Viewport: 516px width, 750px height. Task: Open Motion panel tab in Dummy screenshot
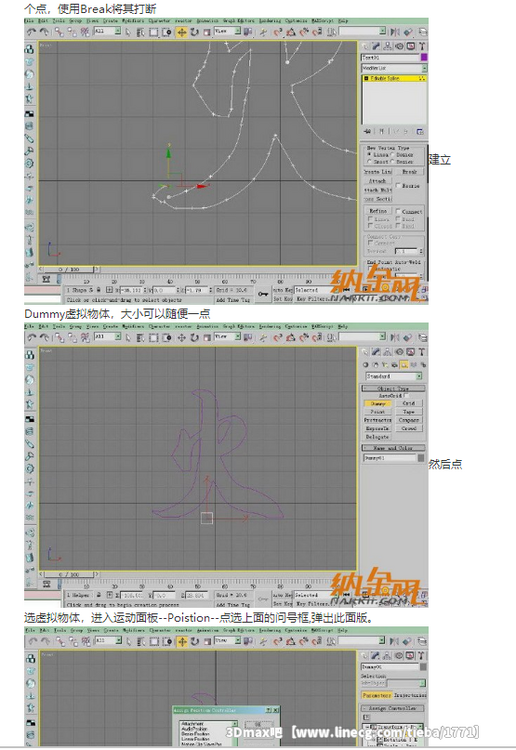tap(399, 352)
